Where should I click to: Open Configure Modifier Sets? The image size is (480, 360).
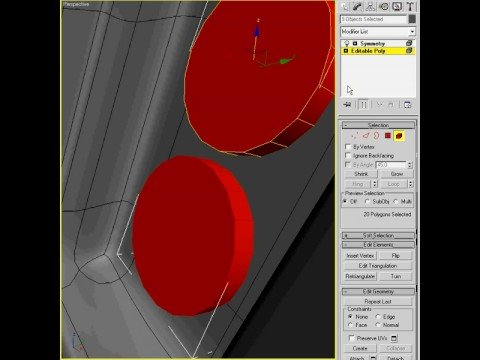pyautogui.click(x=407, y=105)
